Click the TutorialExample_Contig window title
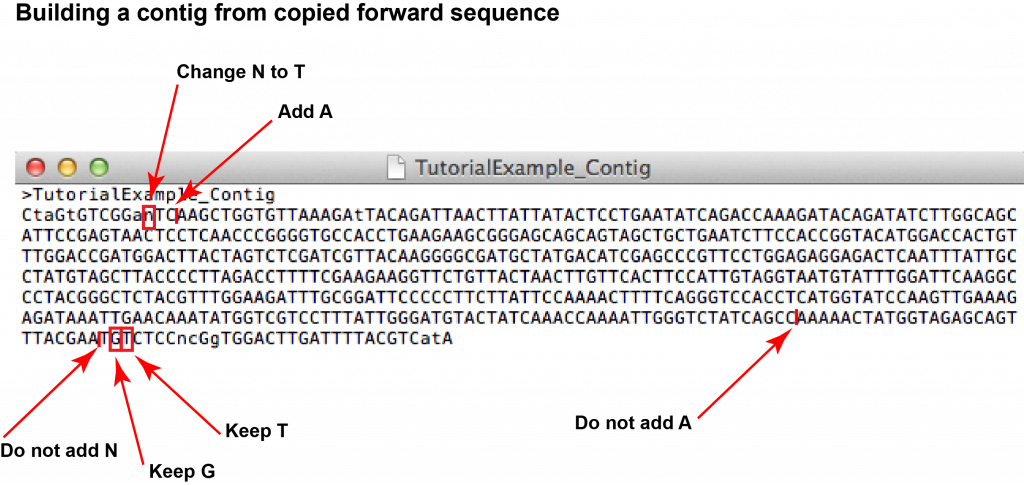 pyautogui.click(x=533, y=169)
